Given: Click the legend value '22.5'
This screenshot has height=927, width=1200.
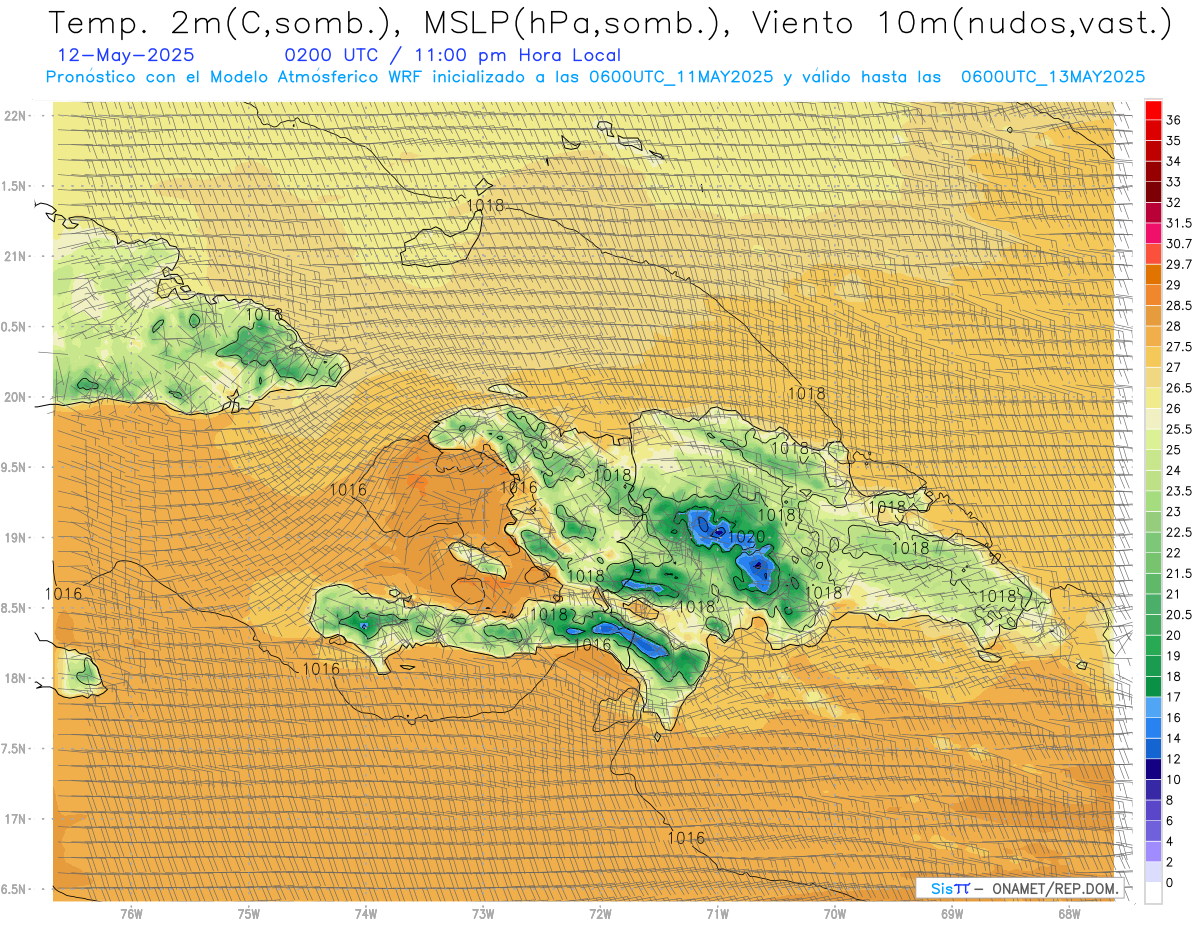Looking at the screenshot, I should coord(1179,532).
